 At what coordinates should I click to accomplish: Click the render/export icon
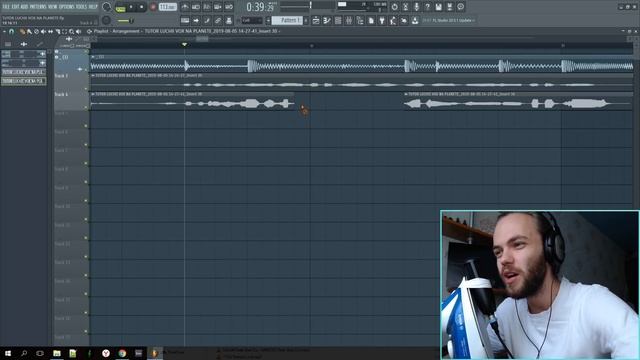pyautogui.click(x=449, y=7)
